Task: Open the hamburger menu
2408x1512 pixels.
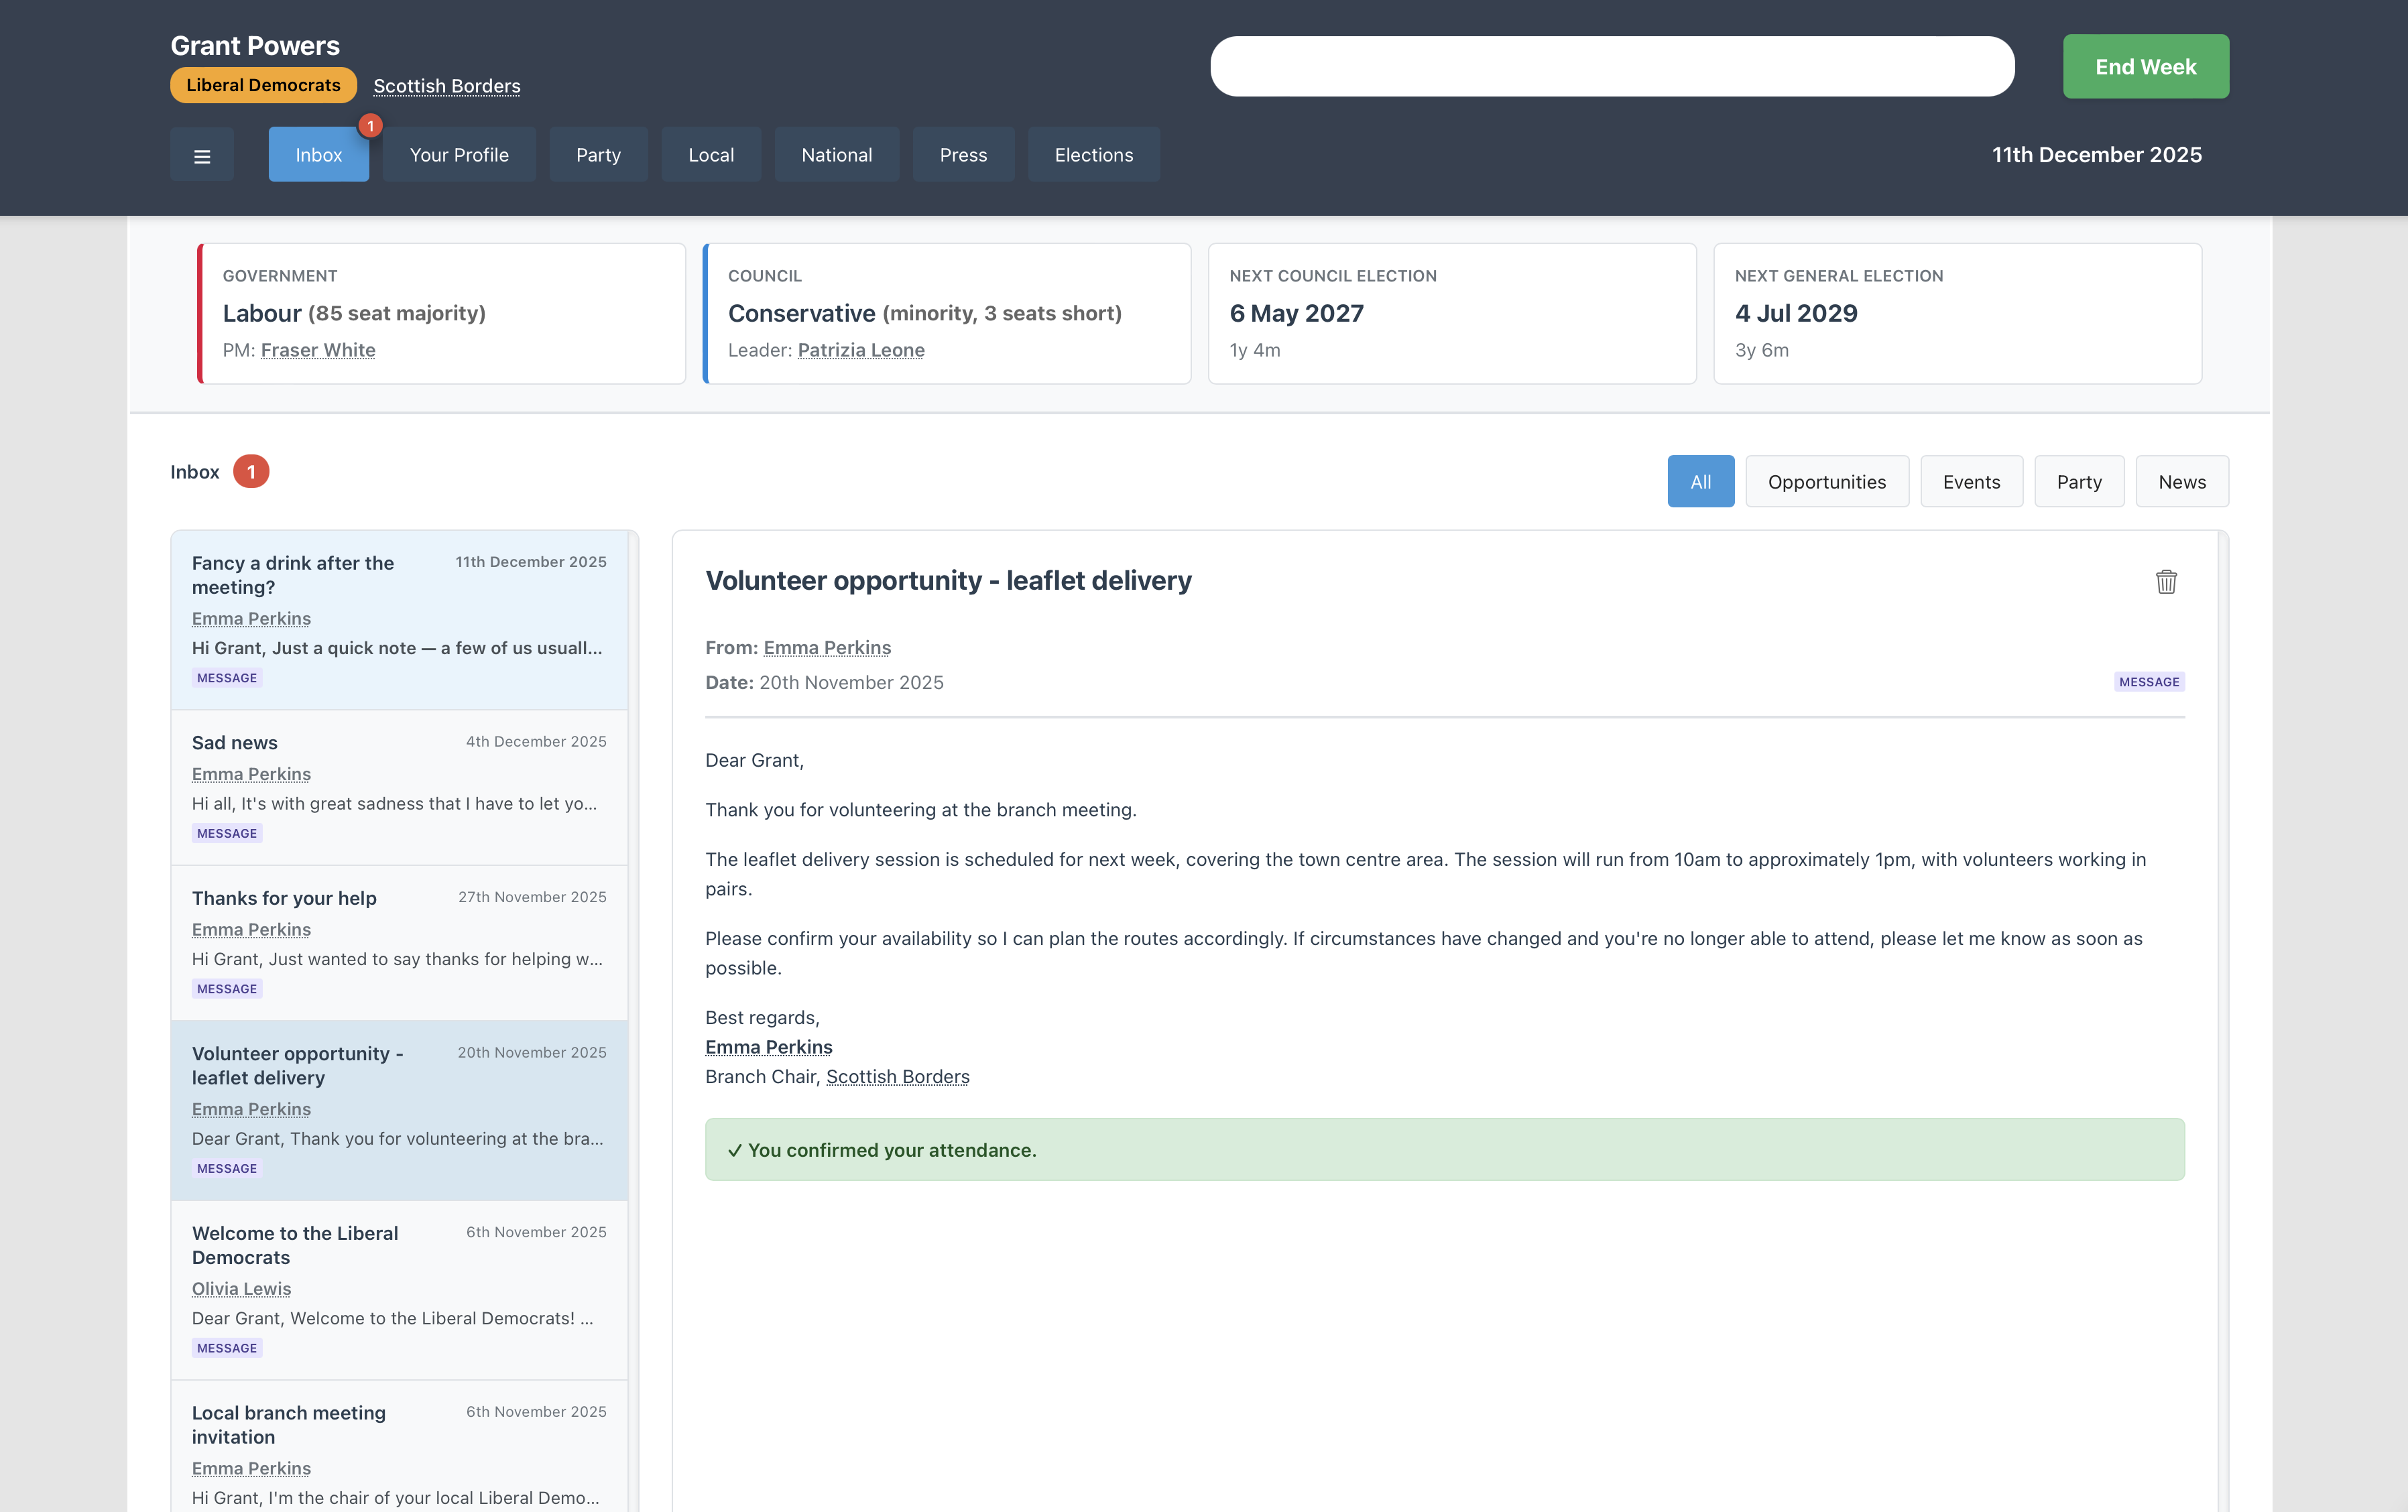Action: tap(202, 155)
